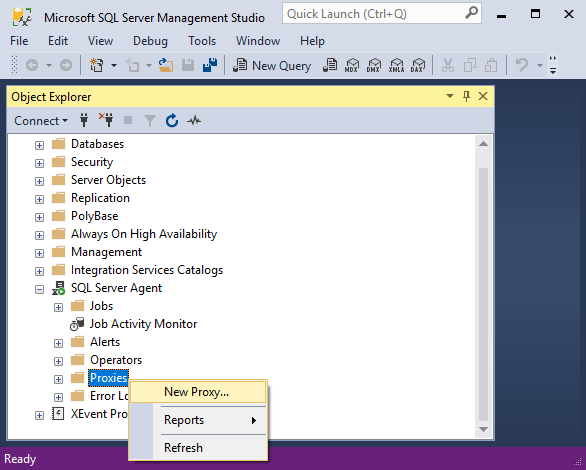
Task: Open the File menu
Action: pyautogui.click(x=19, y=41)
